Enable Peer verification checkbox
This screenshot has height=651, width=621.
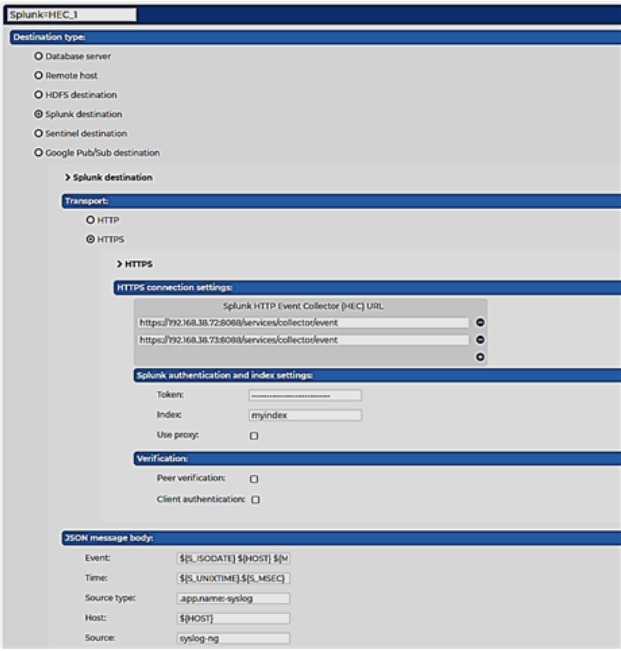tap(254, 479)
